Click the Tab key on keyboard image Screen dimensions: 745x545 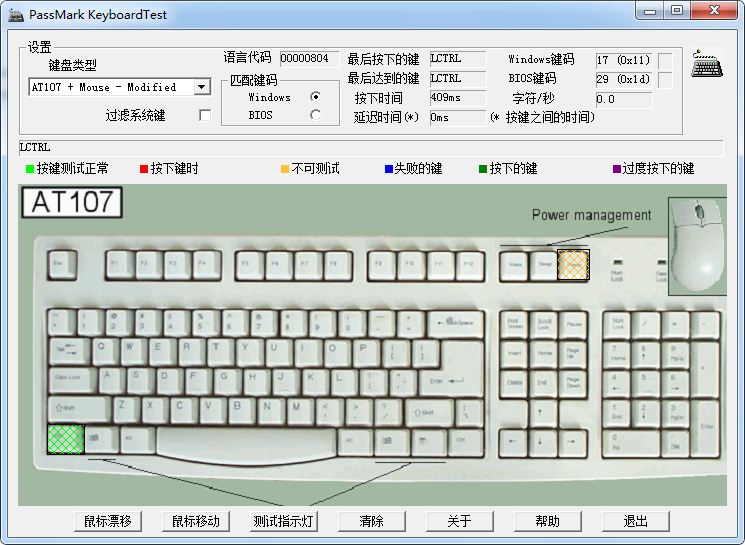pos(69,352)
